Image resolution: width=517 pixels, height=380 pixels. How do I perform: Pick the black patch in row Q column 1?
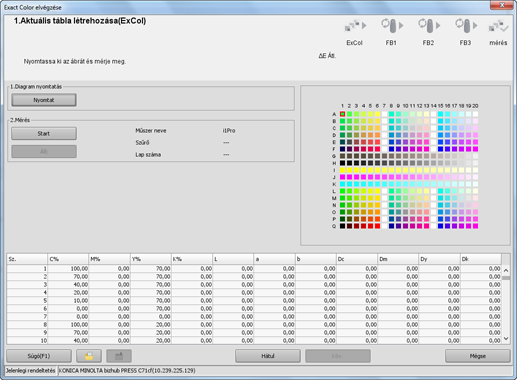[x=342, y=226]
